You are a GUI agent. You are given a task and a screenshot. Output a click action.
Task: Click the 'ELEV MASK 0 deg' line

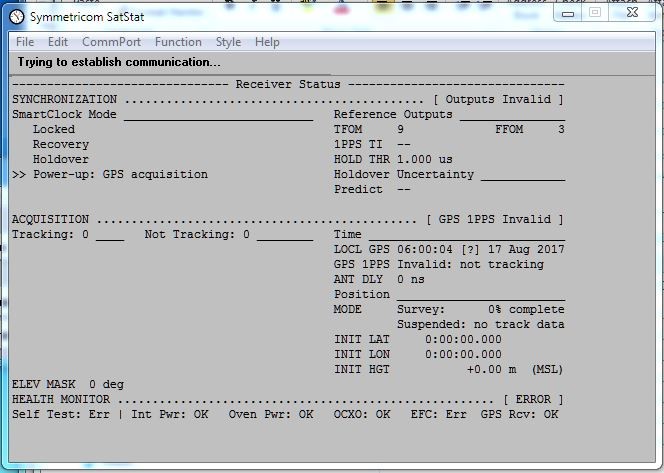(68, 384)
